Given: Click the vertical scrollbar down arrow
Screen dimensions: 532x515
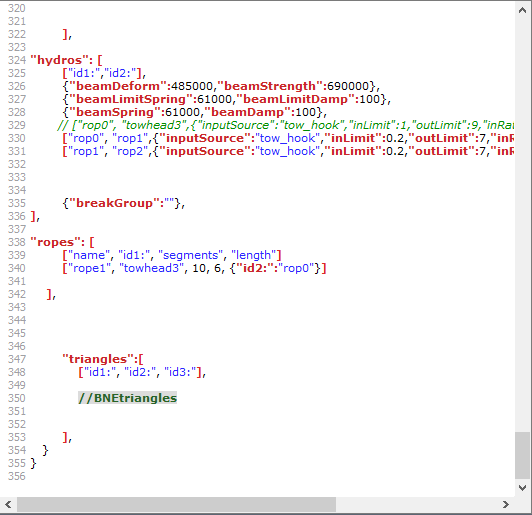Looking at the screenshot, I should tap(523, 488).
